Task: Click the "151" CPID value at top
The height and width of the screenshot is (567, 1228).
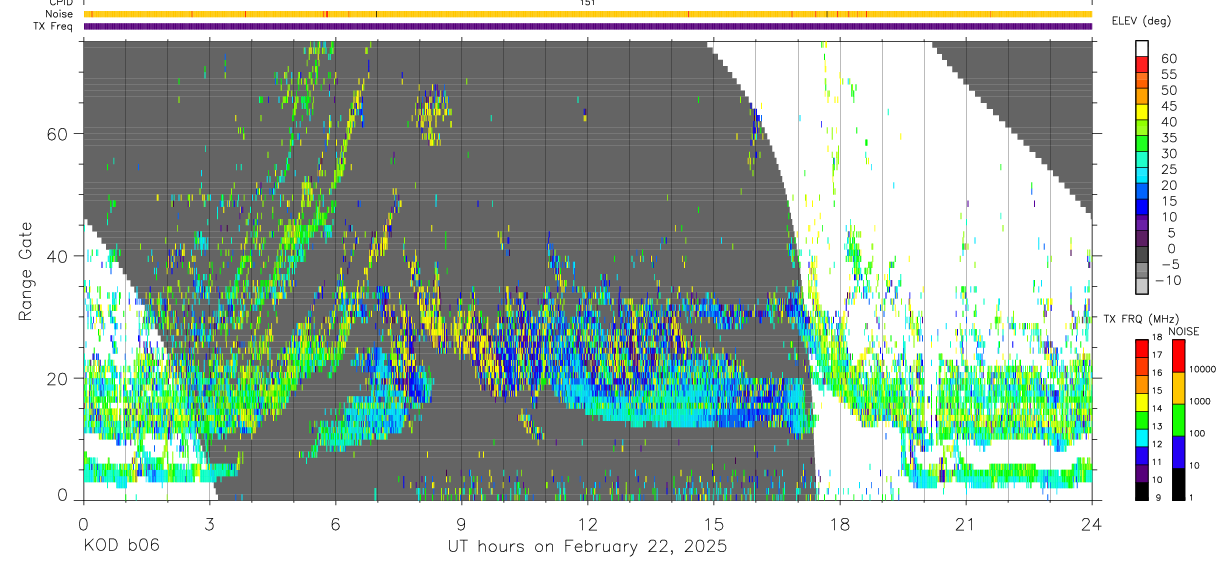Action: coord(587,3)
